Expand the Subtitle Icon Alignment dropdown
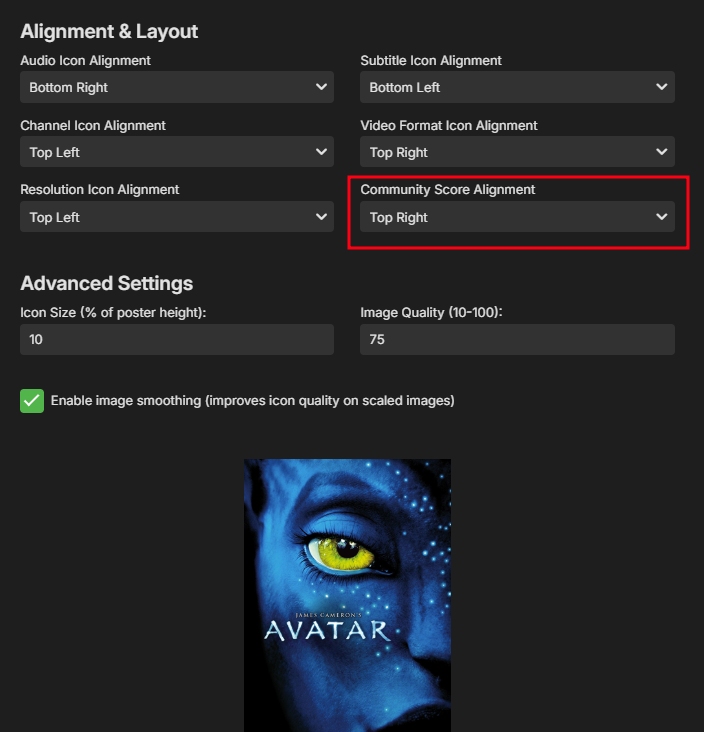 517,87
